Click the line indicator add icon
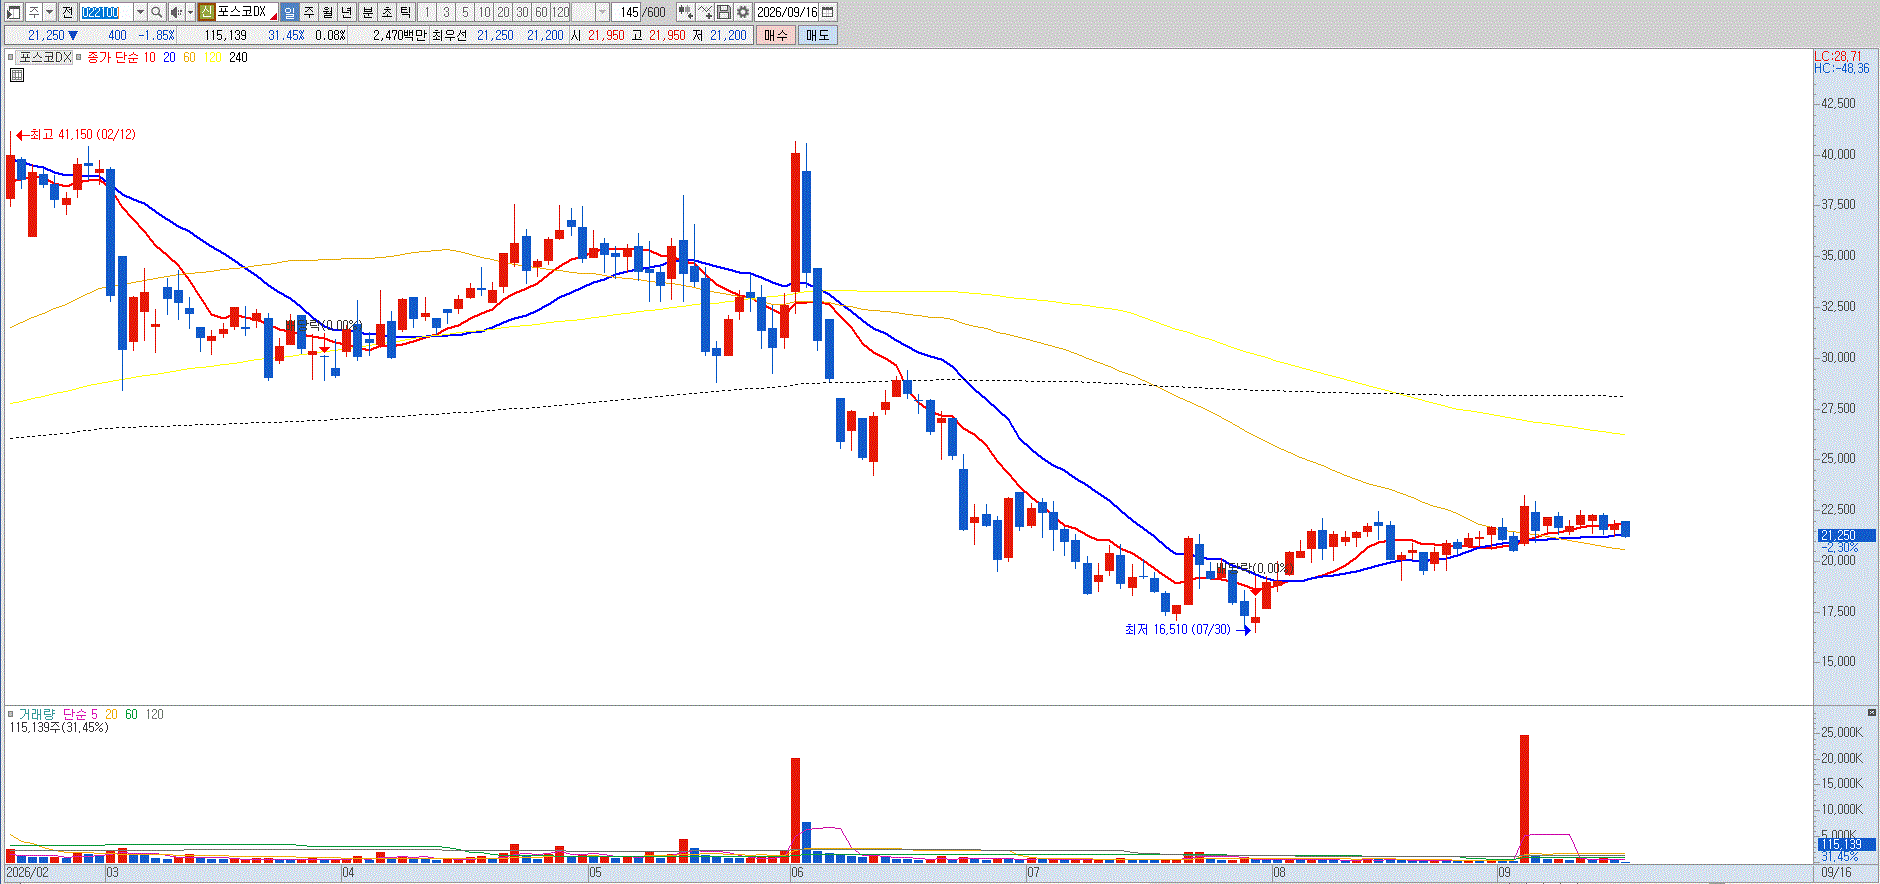This screenshot has height=884, width=1880. click(x=705, y=12)
